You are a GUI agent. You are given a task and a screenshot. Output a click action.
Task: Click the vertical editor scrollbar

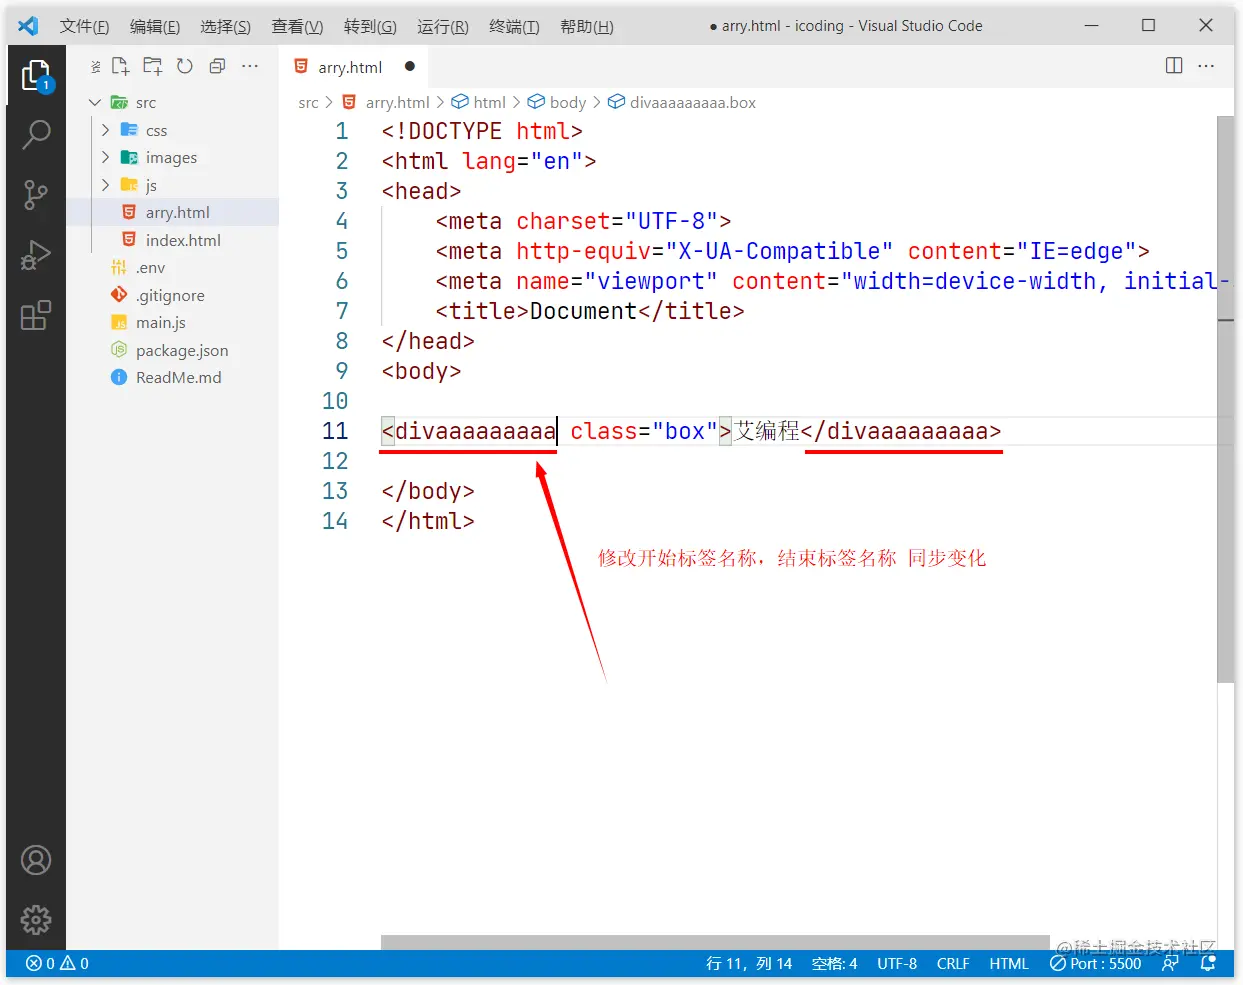pos(1225,399)
